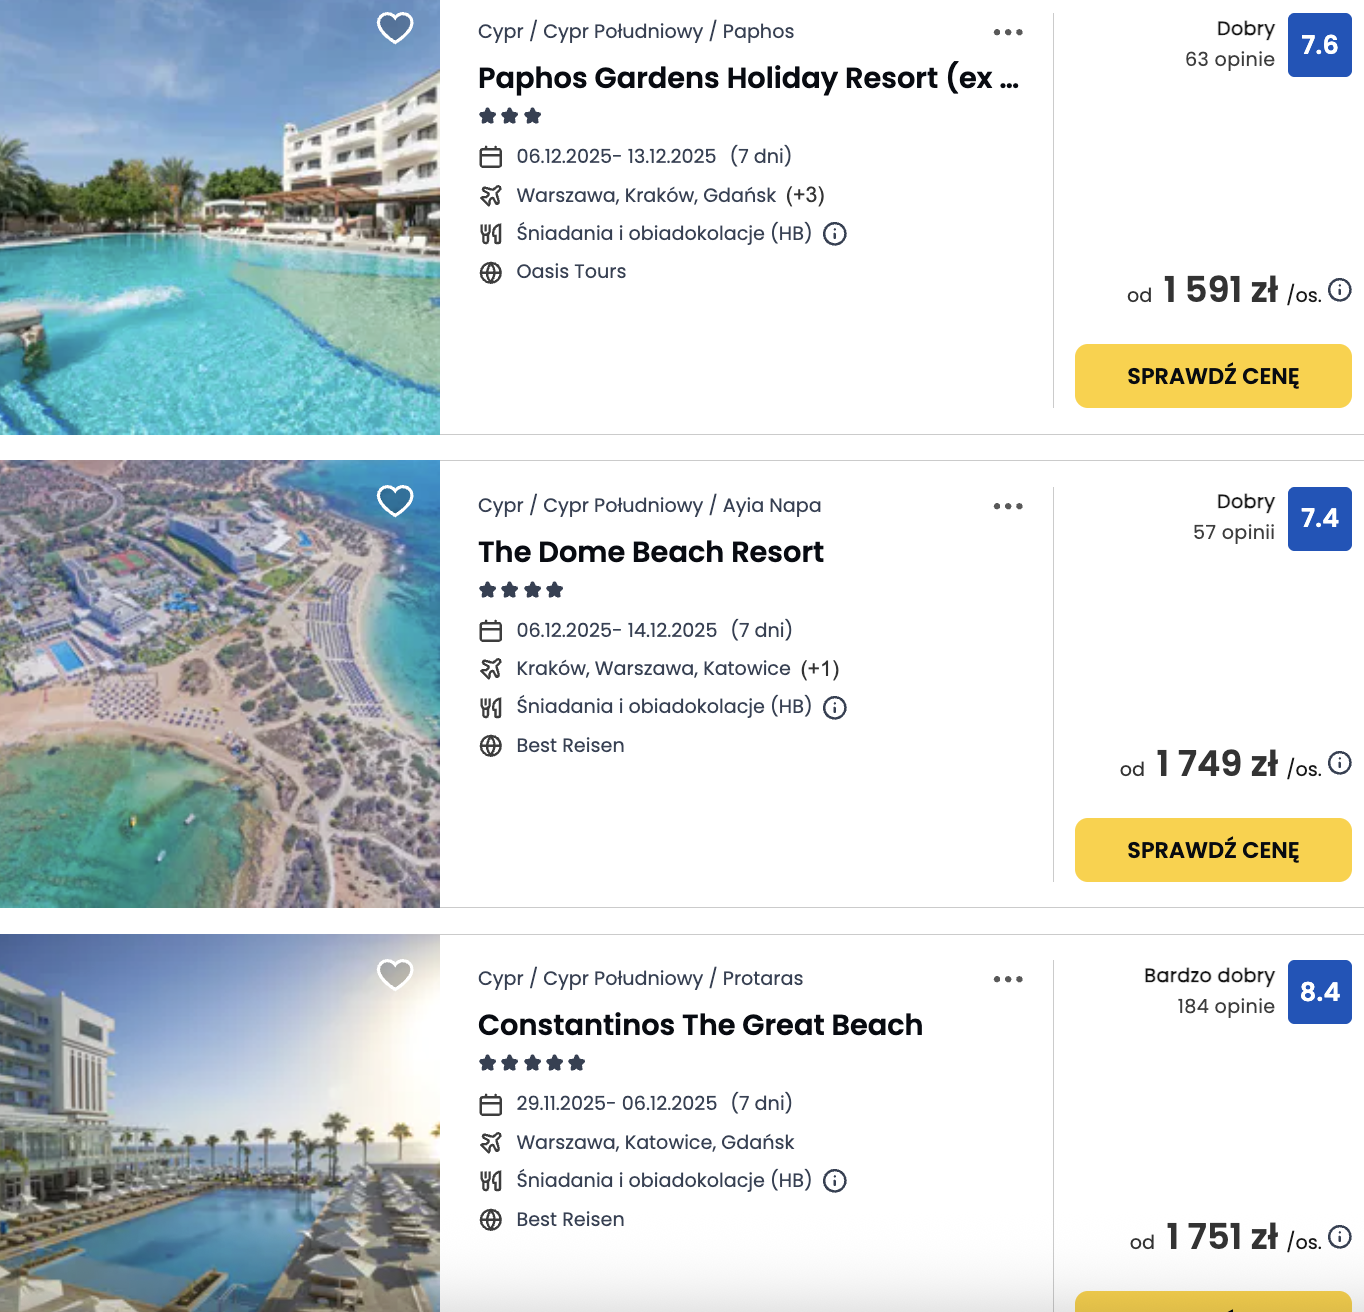This screenshot has height=1312, width=1364.
Task: Click price info icon next to 1 591 zł
Action: click(1340, 290)
